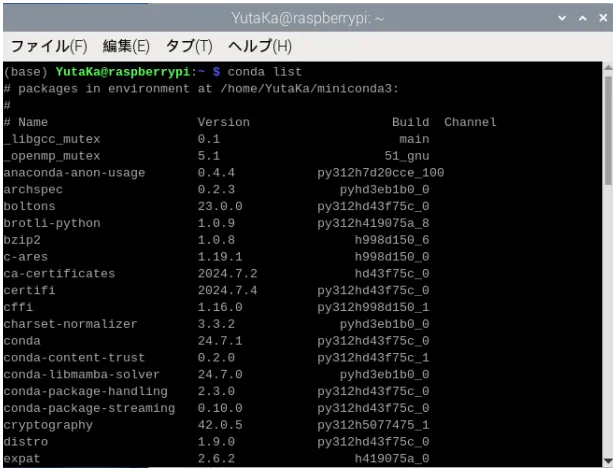Click version 1.9.0 of distro
The height and width of the screenshot is (471, 616).
coord(216,442)
